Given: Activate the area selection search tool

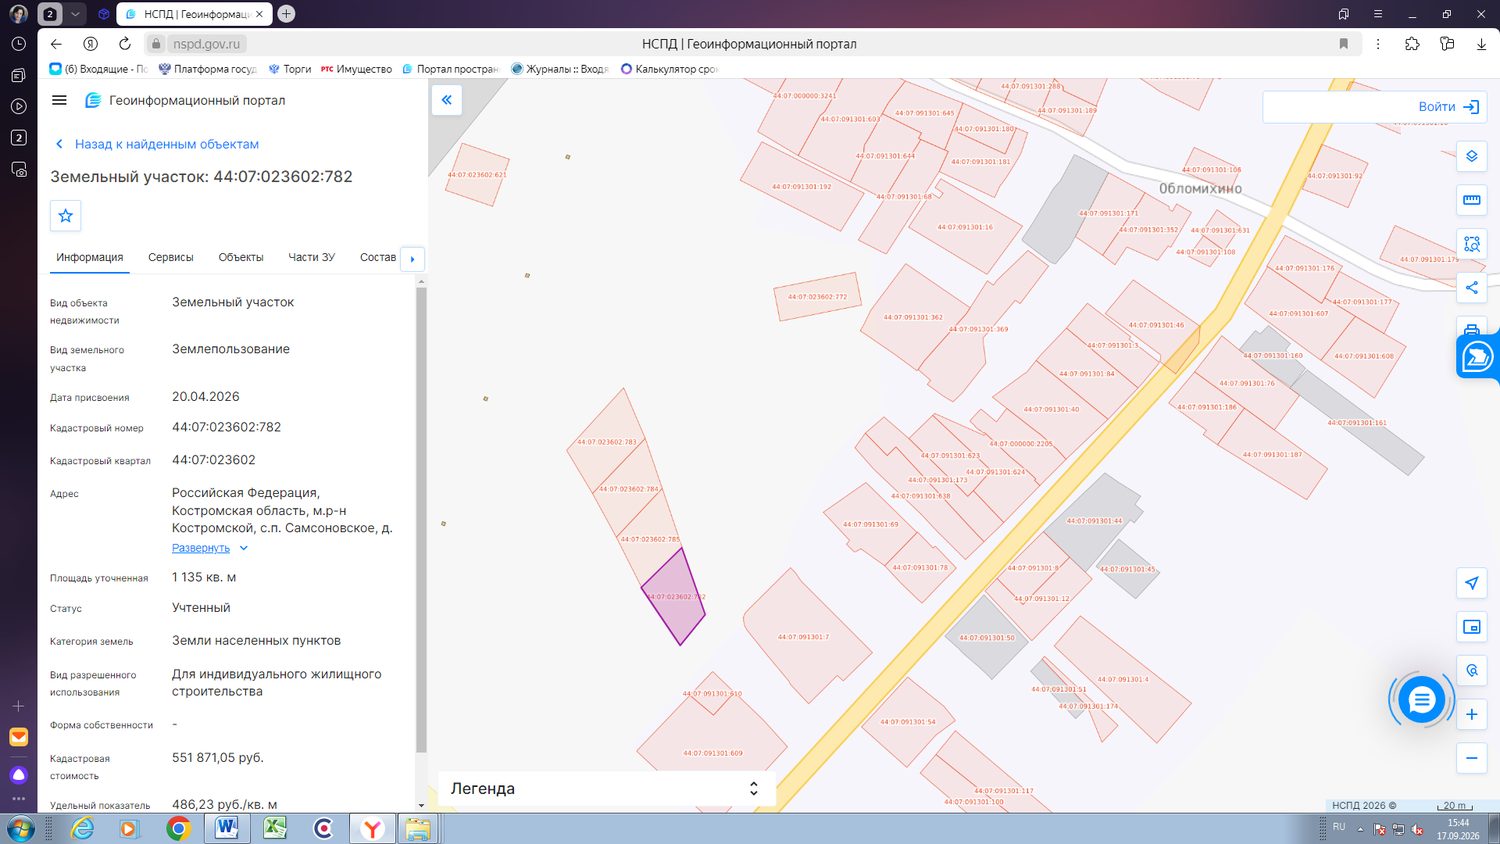Looking at the screenshot, I should (1472, 244).
